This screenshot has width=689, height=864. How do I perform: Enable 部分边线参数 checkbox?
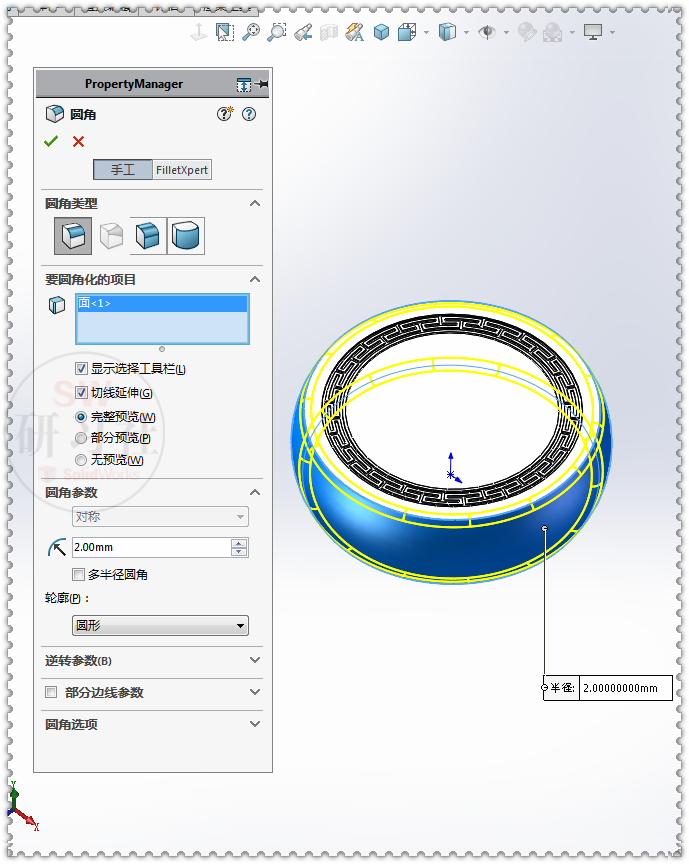click(51, 692)
